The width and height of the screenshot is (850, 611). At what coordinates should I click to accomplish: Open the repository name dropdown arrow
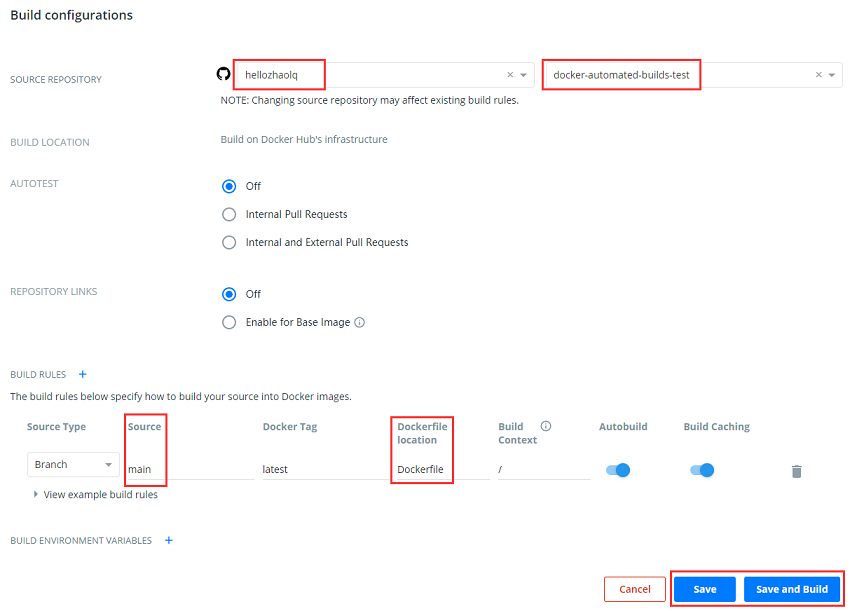click(831, 75)
